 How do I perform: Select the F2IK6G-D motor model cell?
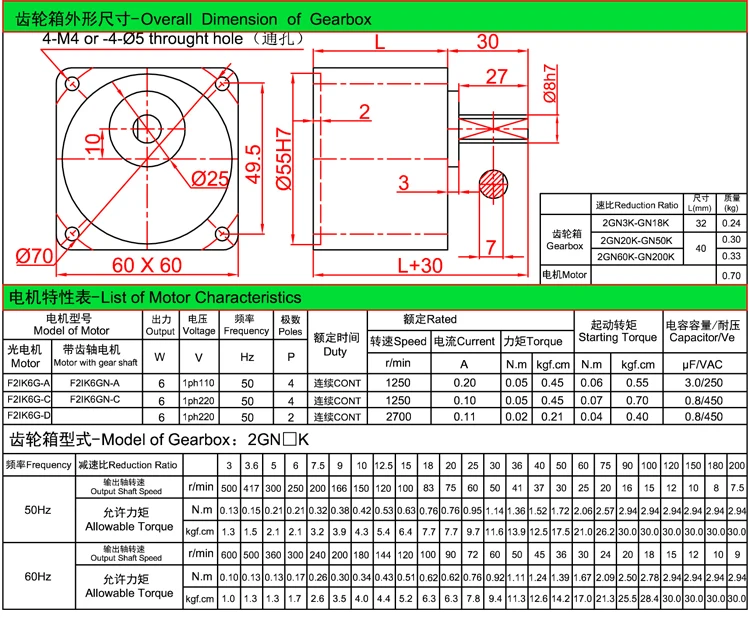[x=28, y=415]
